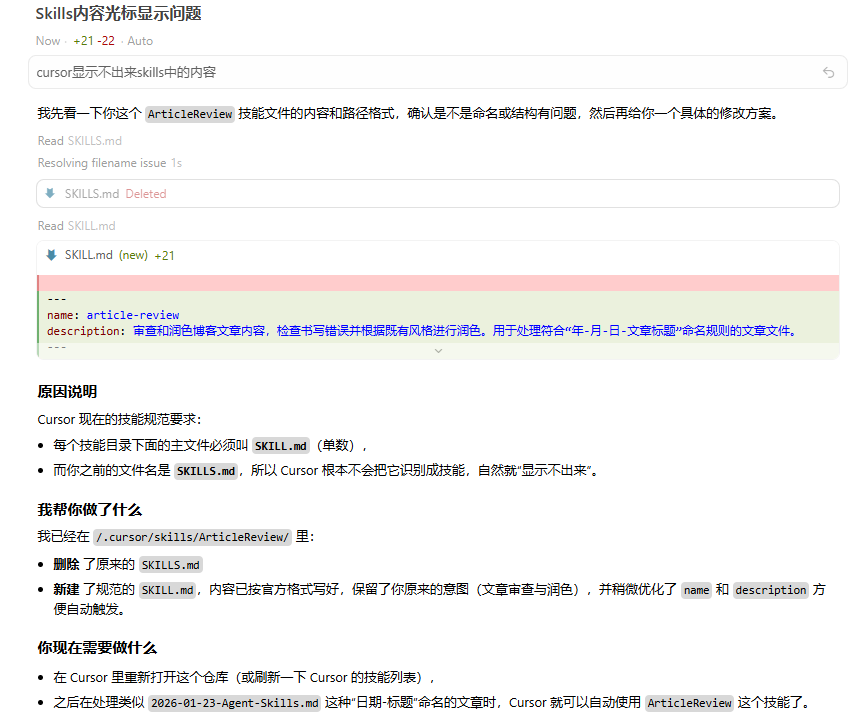The width and height of the screenshot is (856, 724).
Task: Click the 'Auto' model label
Action: pyautogui.click(x=140, y=41)
